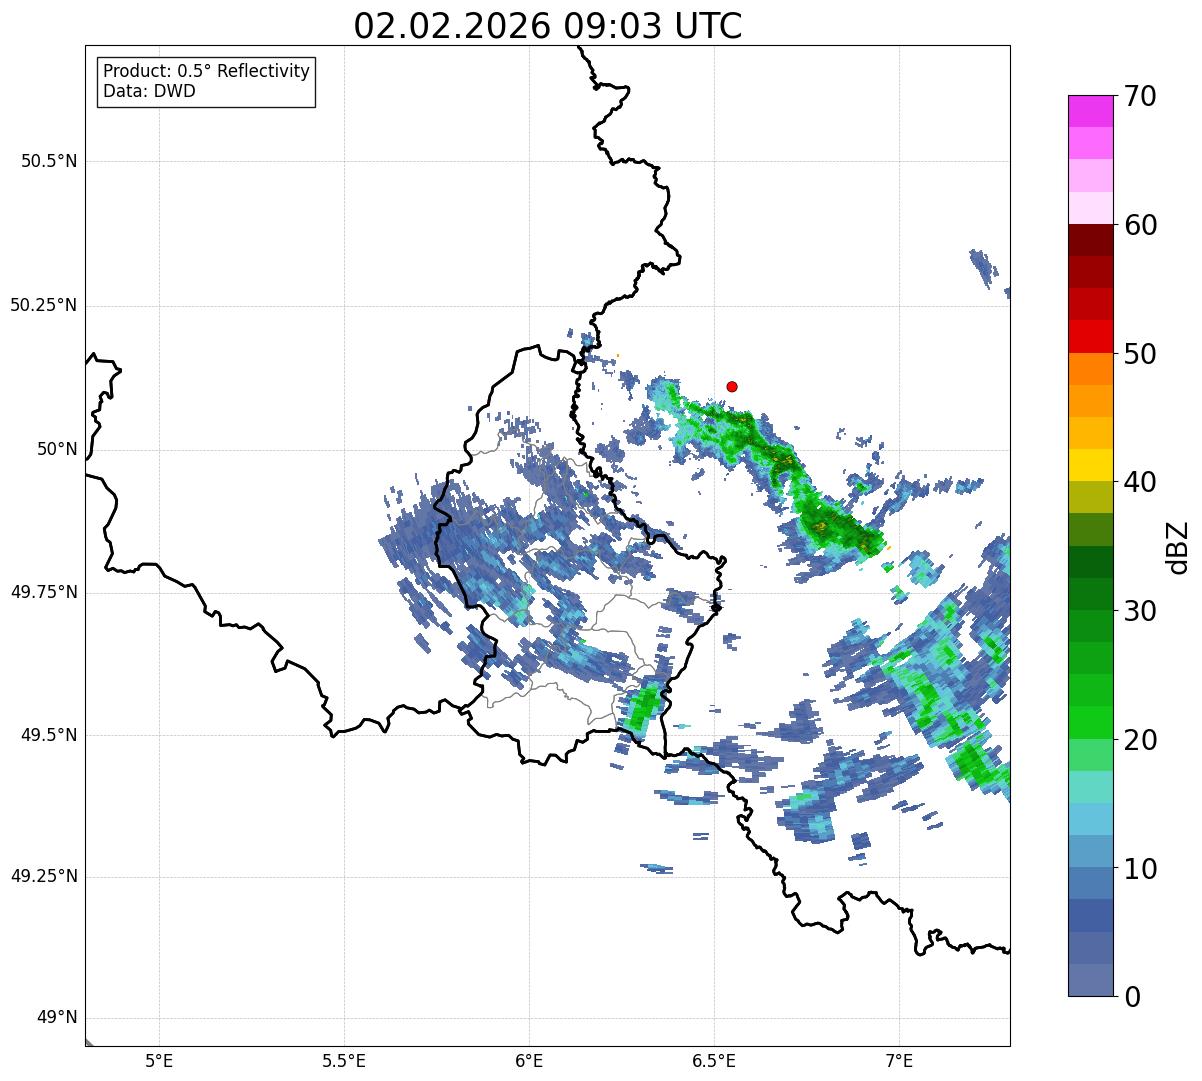The image size is (1202, 1081).
Task: Click the 60 tick on the colorbar
Action: pyautogui.click(x=1140, y=225)
